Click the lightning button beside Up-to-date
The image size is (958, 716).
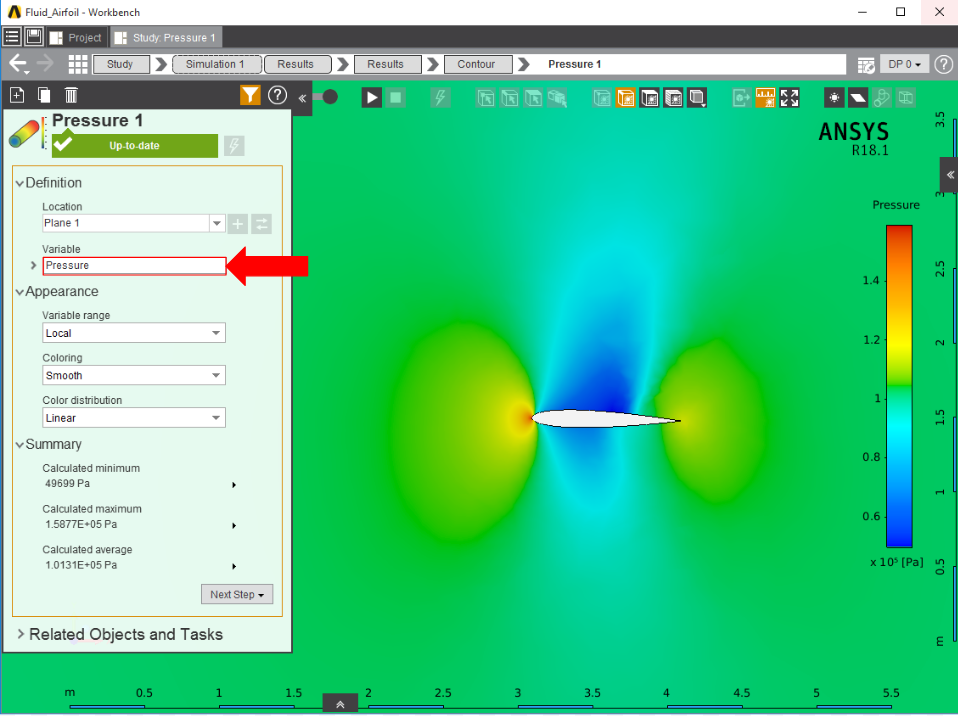coord(234,145)
